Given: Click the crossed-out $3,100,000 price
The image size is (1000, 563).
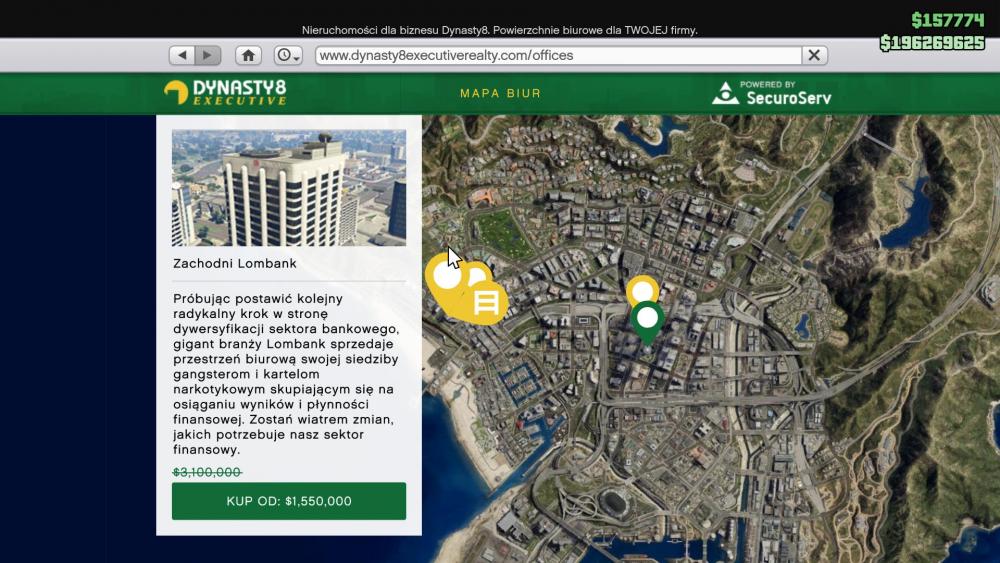Looking at the screenshot, I should tap(207, 472).
